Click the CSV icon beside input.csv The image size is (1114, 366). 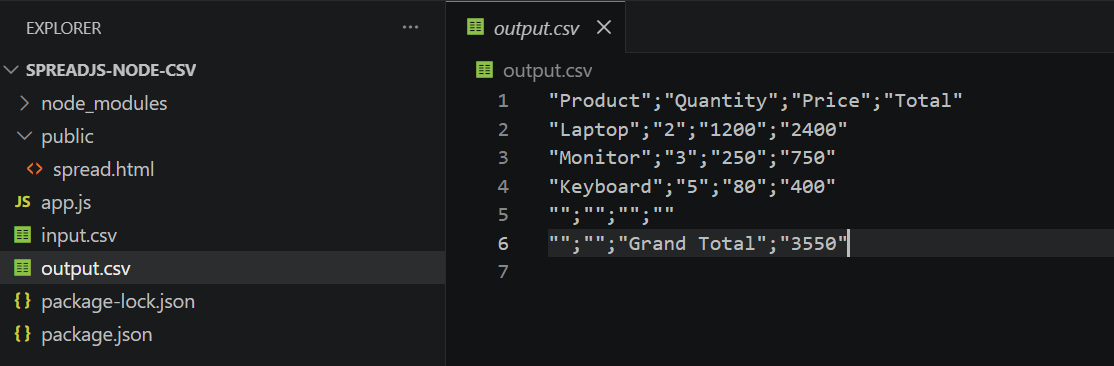[x=23, y=235]
